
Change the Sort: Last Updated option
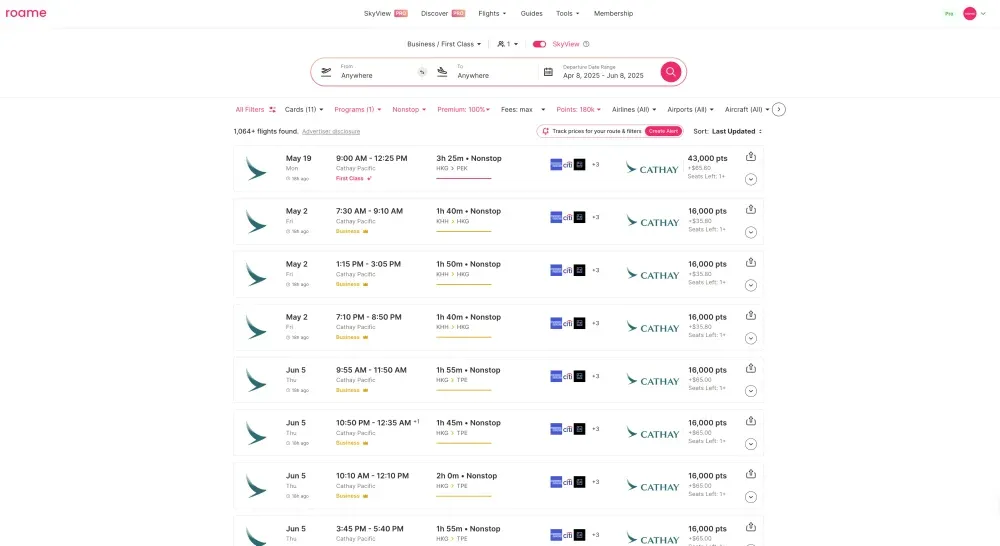(x=728, y=131)
